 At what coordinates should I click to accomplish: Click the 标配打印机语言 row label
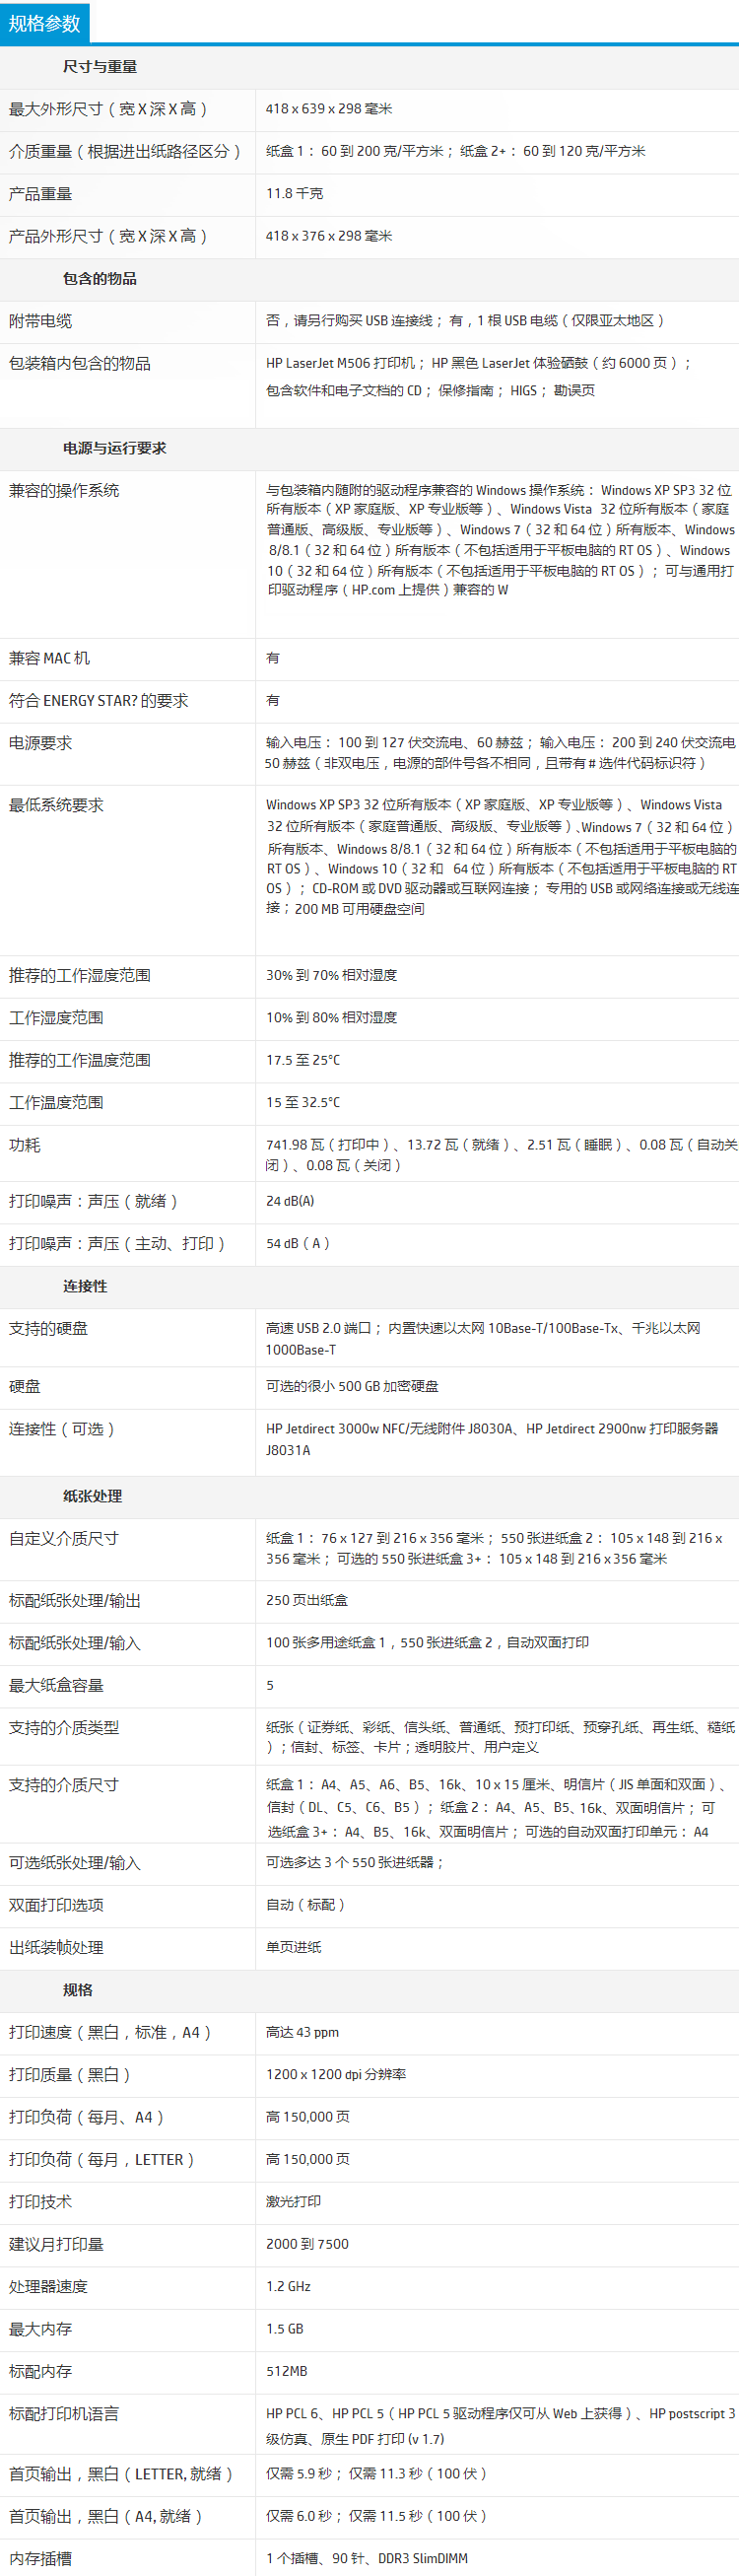click(x=64, y=2415)
